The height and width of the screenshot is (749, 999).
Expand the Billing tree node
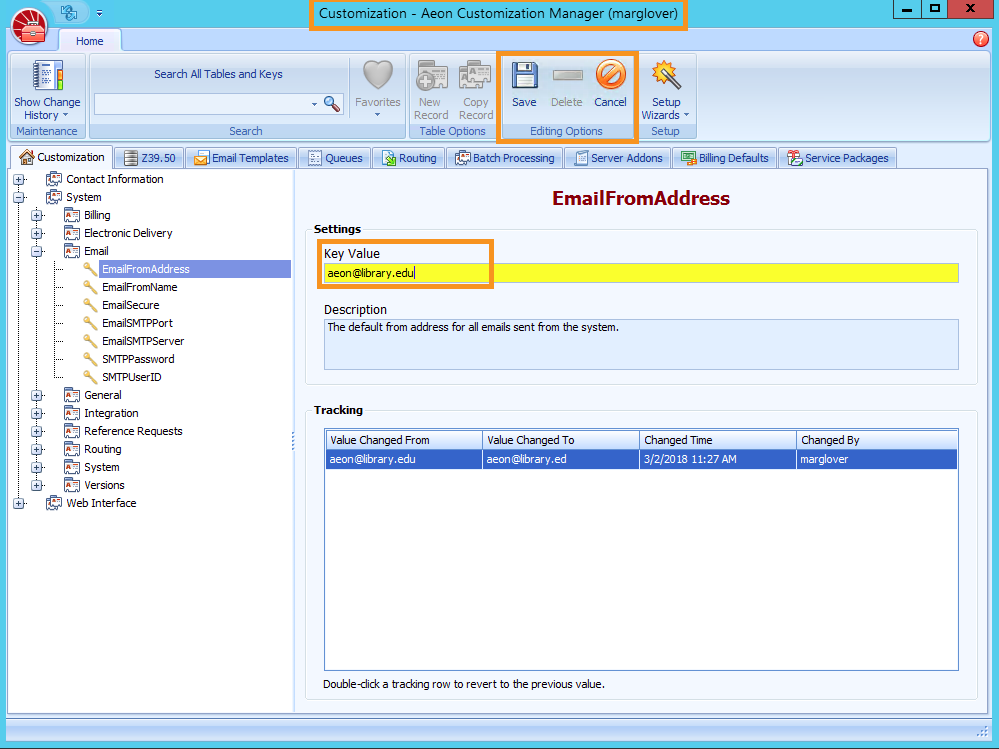tap(37, 215)
